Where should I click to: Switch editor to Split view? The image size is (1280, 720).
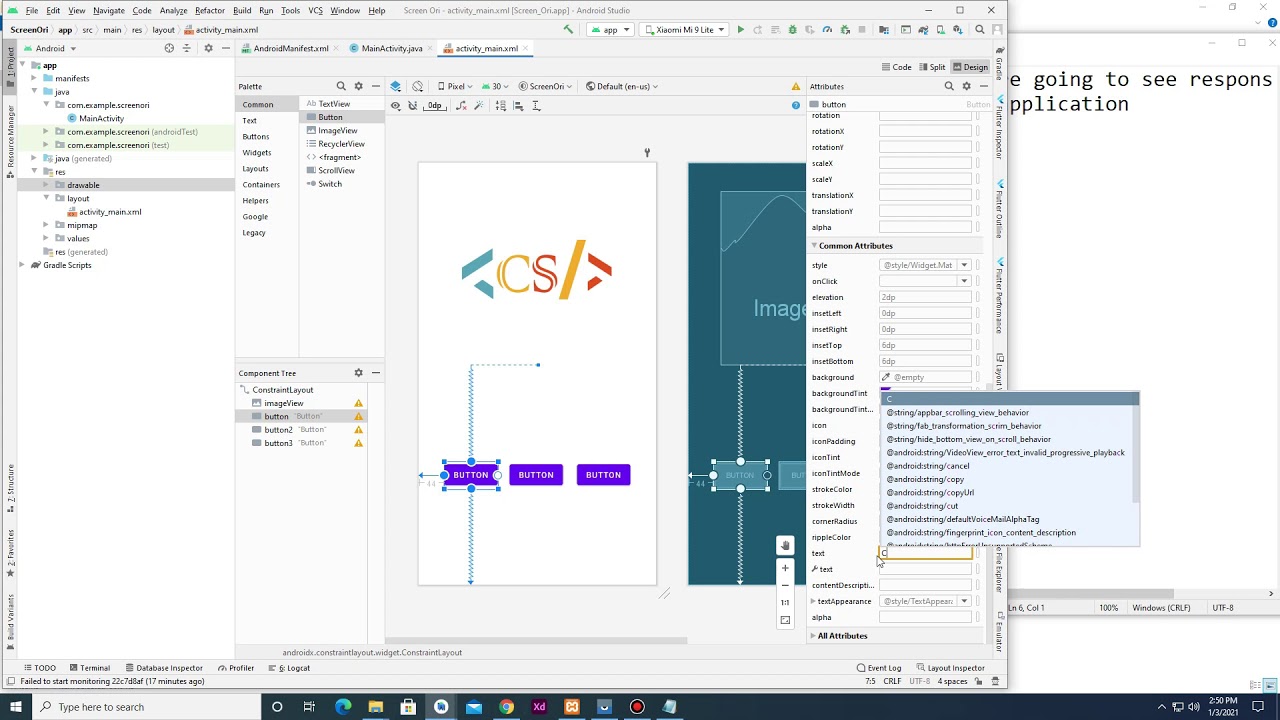[x=931, y=67]
